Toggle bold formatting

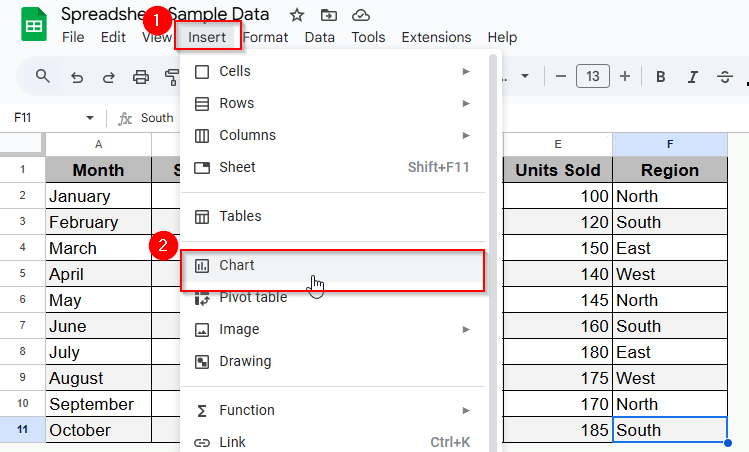pos(661,76)
